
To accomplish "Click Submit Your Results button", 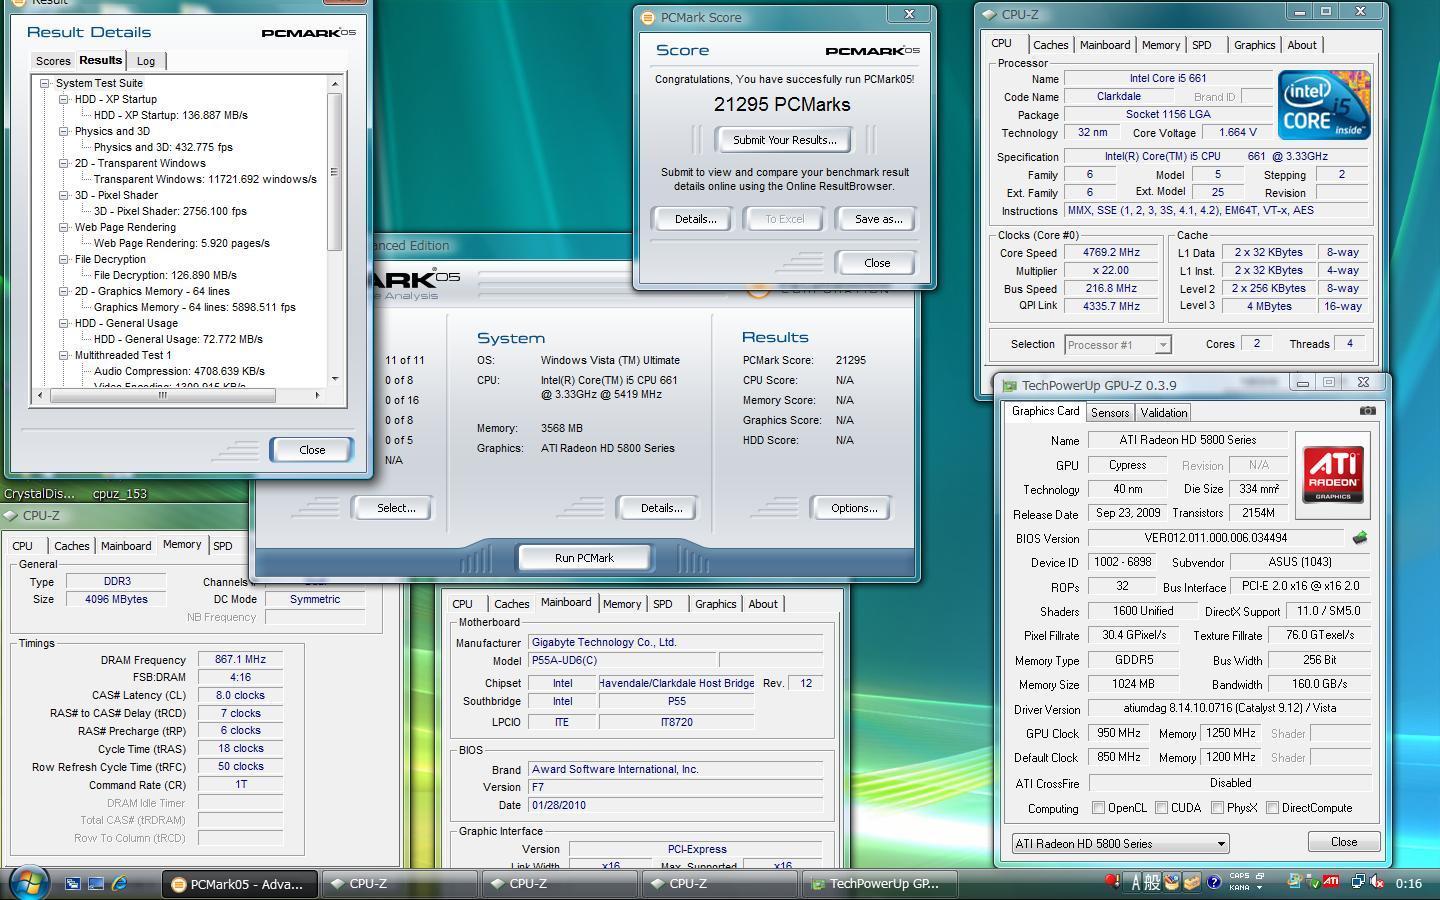I will [784, 140].
